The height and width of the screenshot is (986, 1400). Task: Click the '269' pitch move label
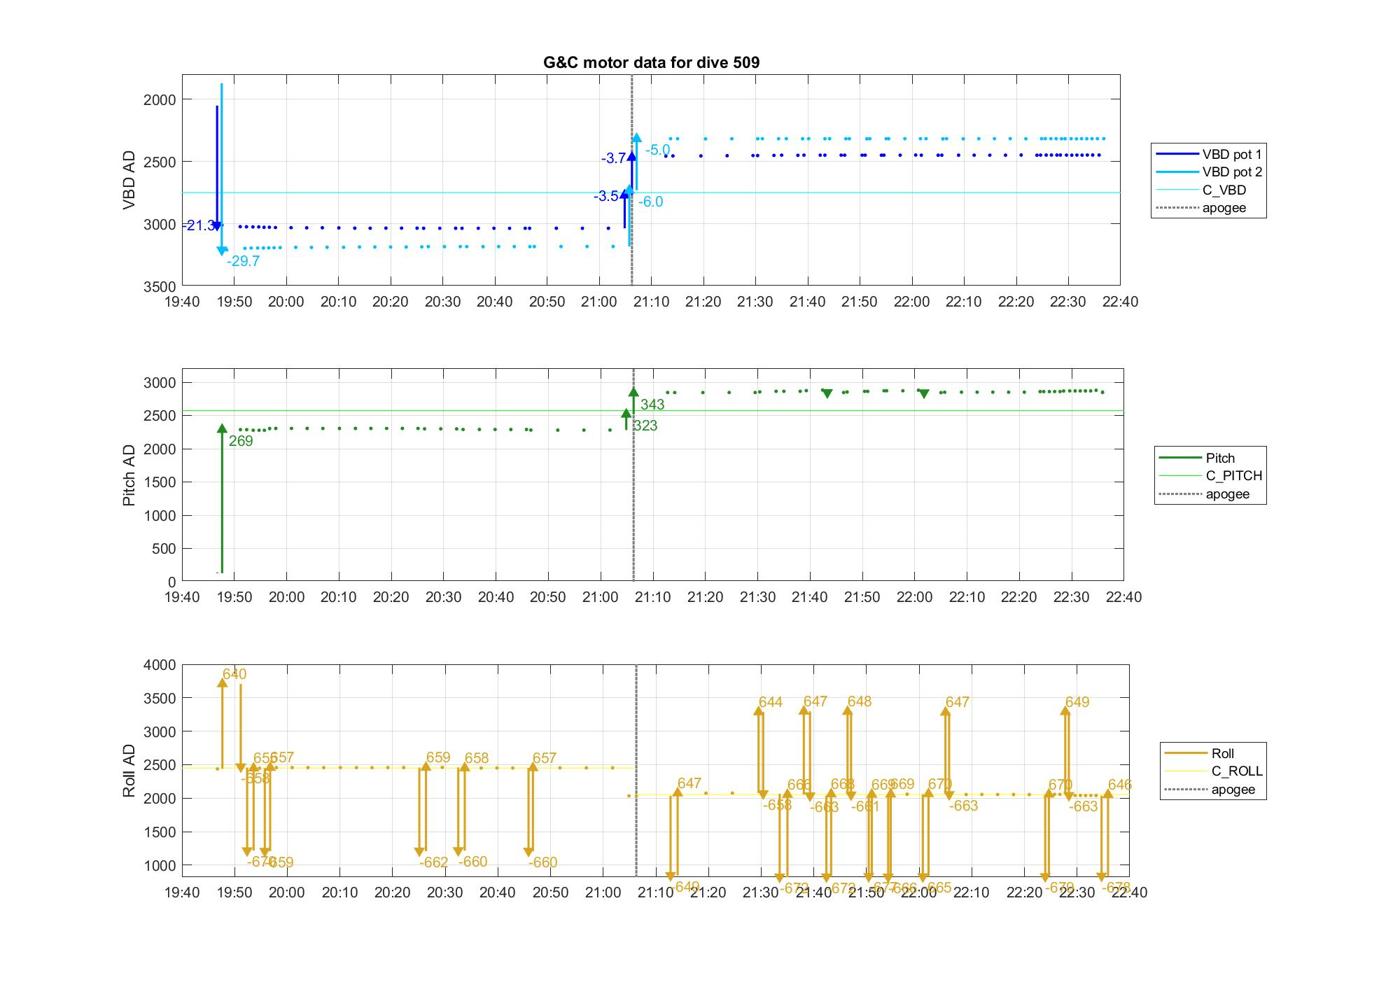pyautogui.click(x=241, y=441)
